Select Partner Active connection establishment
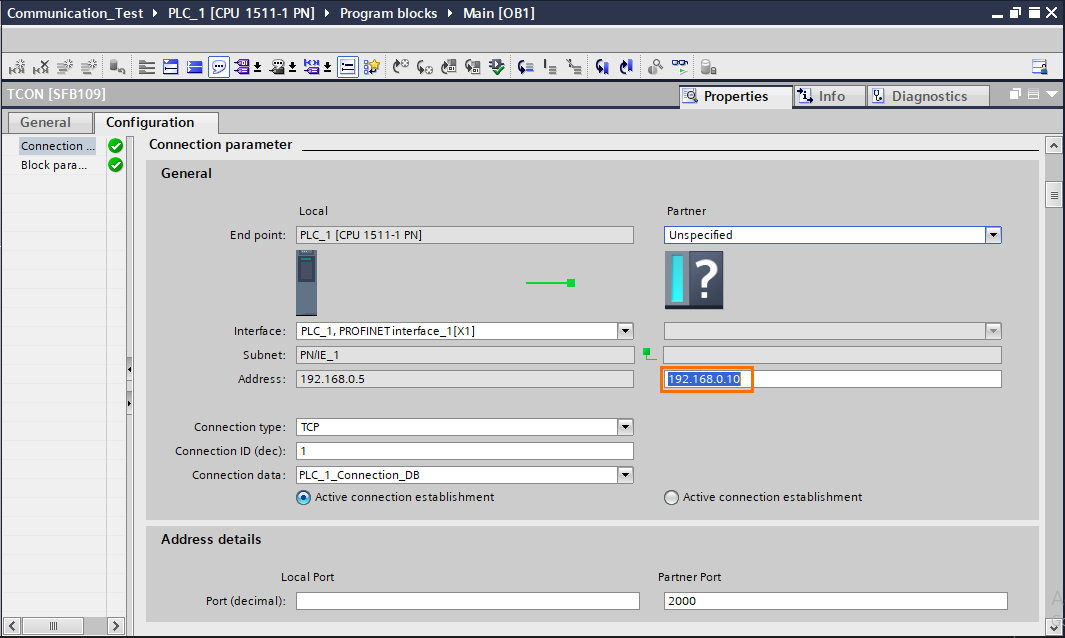 coord(671,497)
